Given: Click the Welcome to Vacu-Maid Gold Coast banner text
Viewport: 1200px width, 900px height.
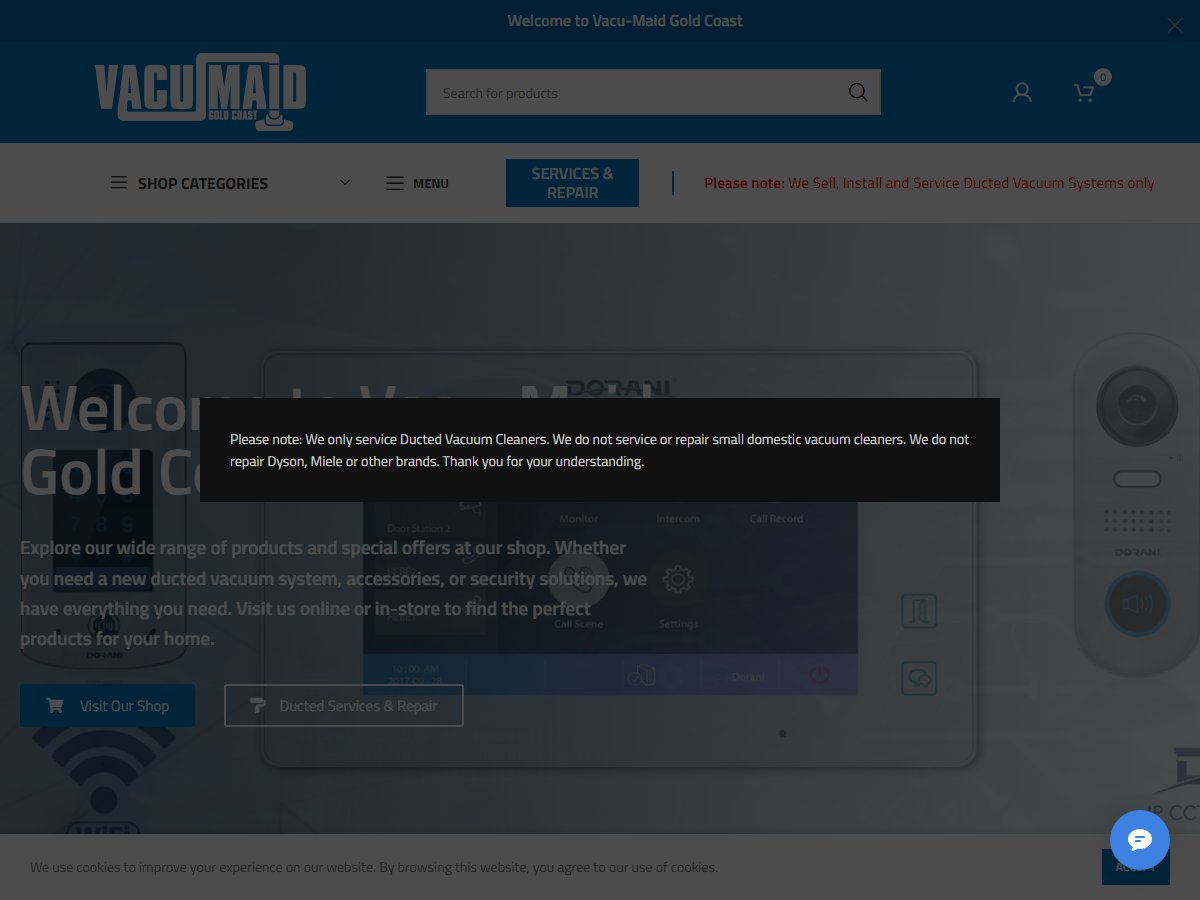Looking at the screenshot, I should tap(625, 21).
